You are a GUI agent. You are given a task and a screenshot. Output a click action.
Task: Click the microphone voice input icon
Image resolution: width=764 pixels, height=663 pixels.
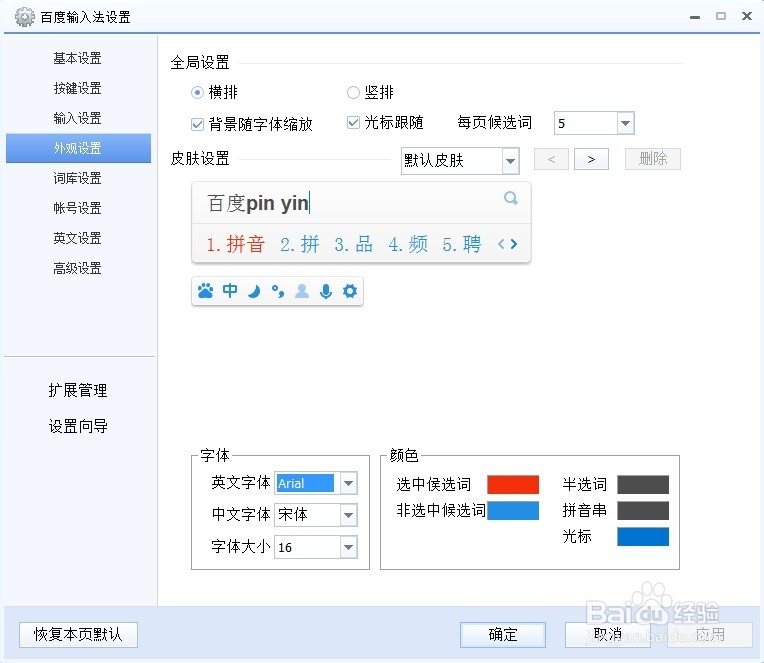pos(326,291)
